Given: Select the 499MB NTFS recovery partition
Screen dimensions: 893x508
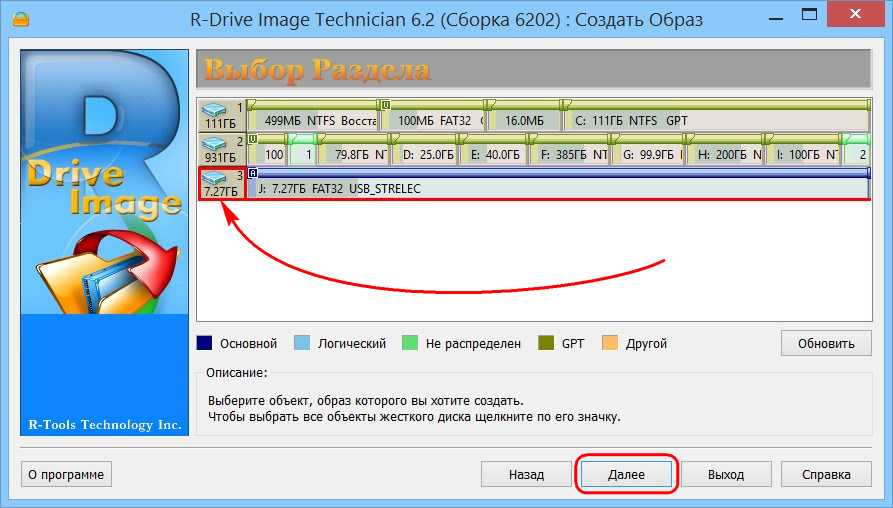Looking at the screenshot, I should (x=312, y=121).
